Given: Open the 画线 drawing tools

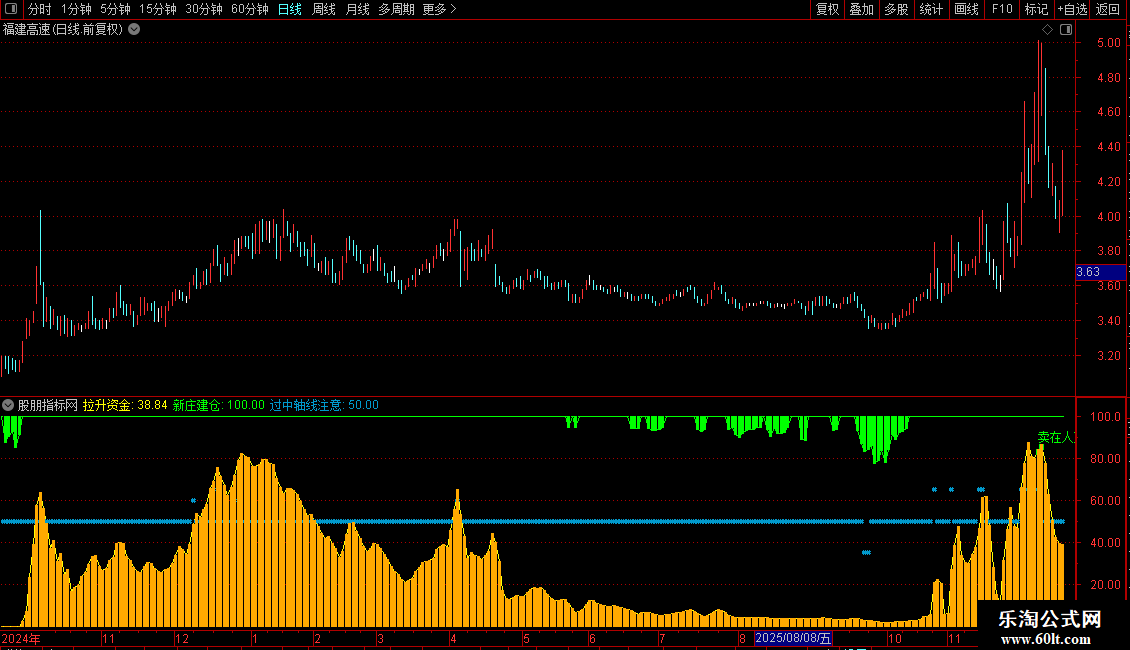Looking at the screenshot, I should 966,9.
